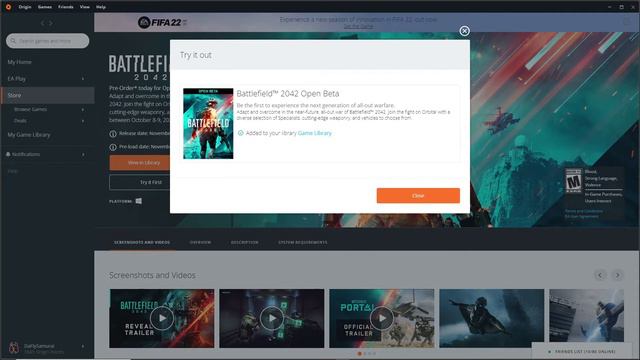This screenshot has width=640, height=360.
Task: Play the Portal Official Trailer video
Action: 382,318
